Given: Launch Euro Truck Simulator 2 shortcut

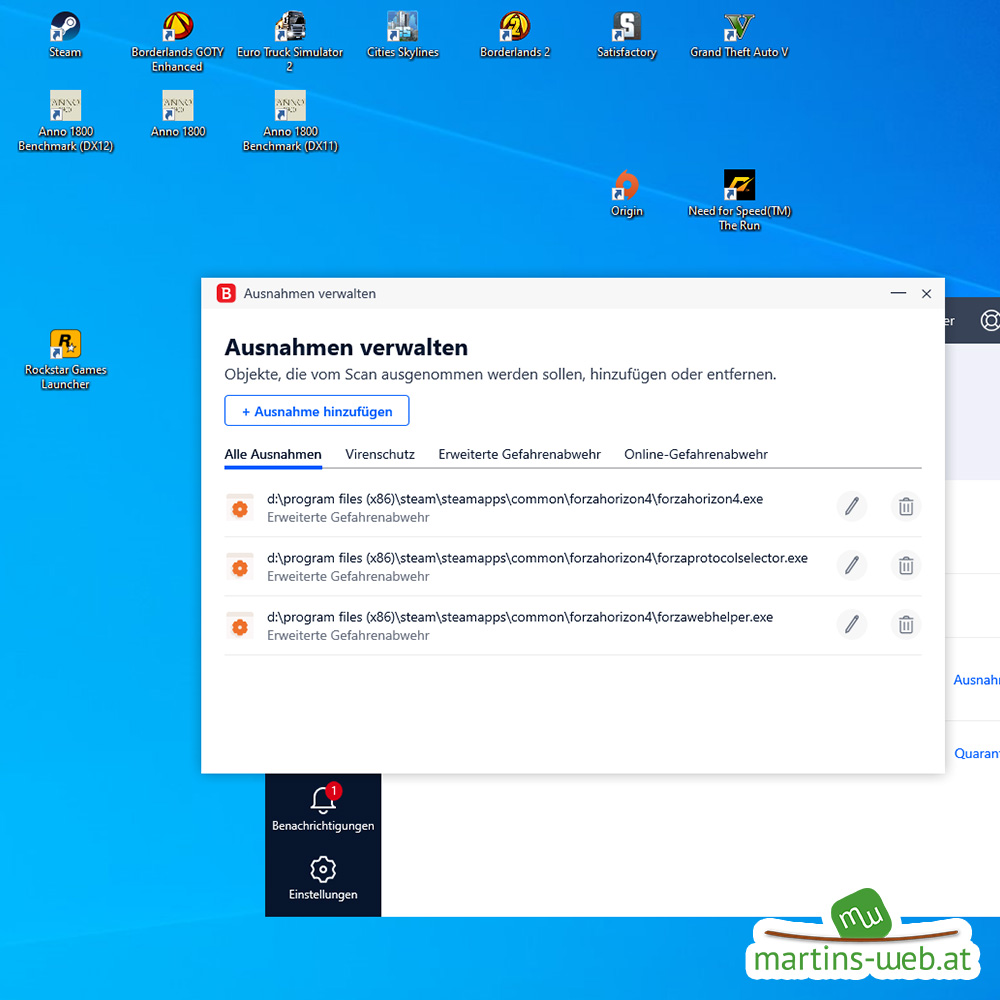Looking at the screenshot, I should [290, 42].
